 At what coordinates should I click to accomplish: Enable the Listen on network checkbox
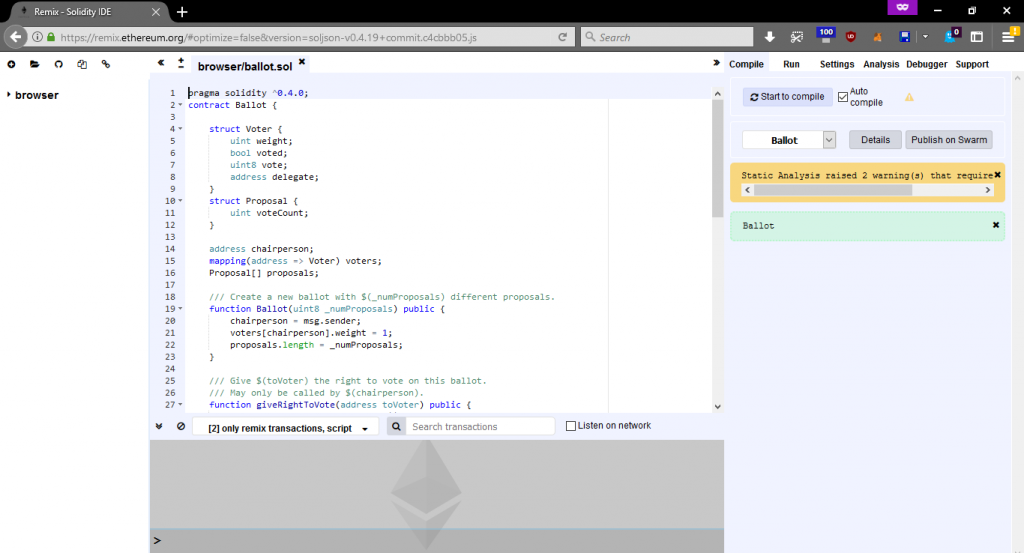[571, 426]
